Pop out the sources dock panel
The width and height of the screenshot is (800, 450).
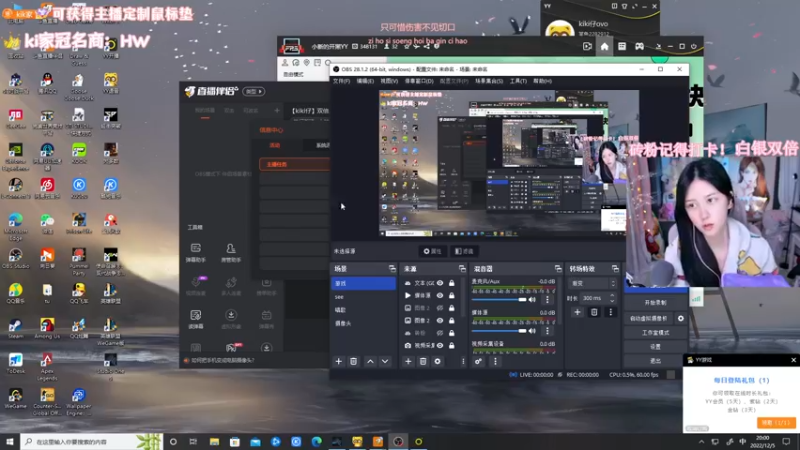click(462, 268)
